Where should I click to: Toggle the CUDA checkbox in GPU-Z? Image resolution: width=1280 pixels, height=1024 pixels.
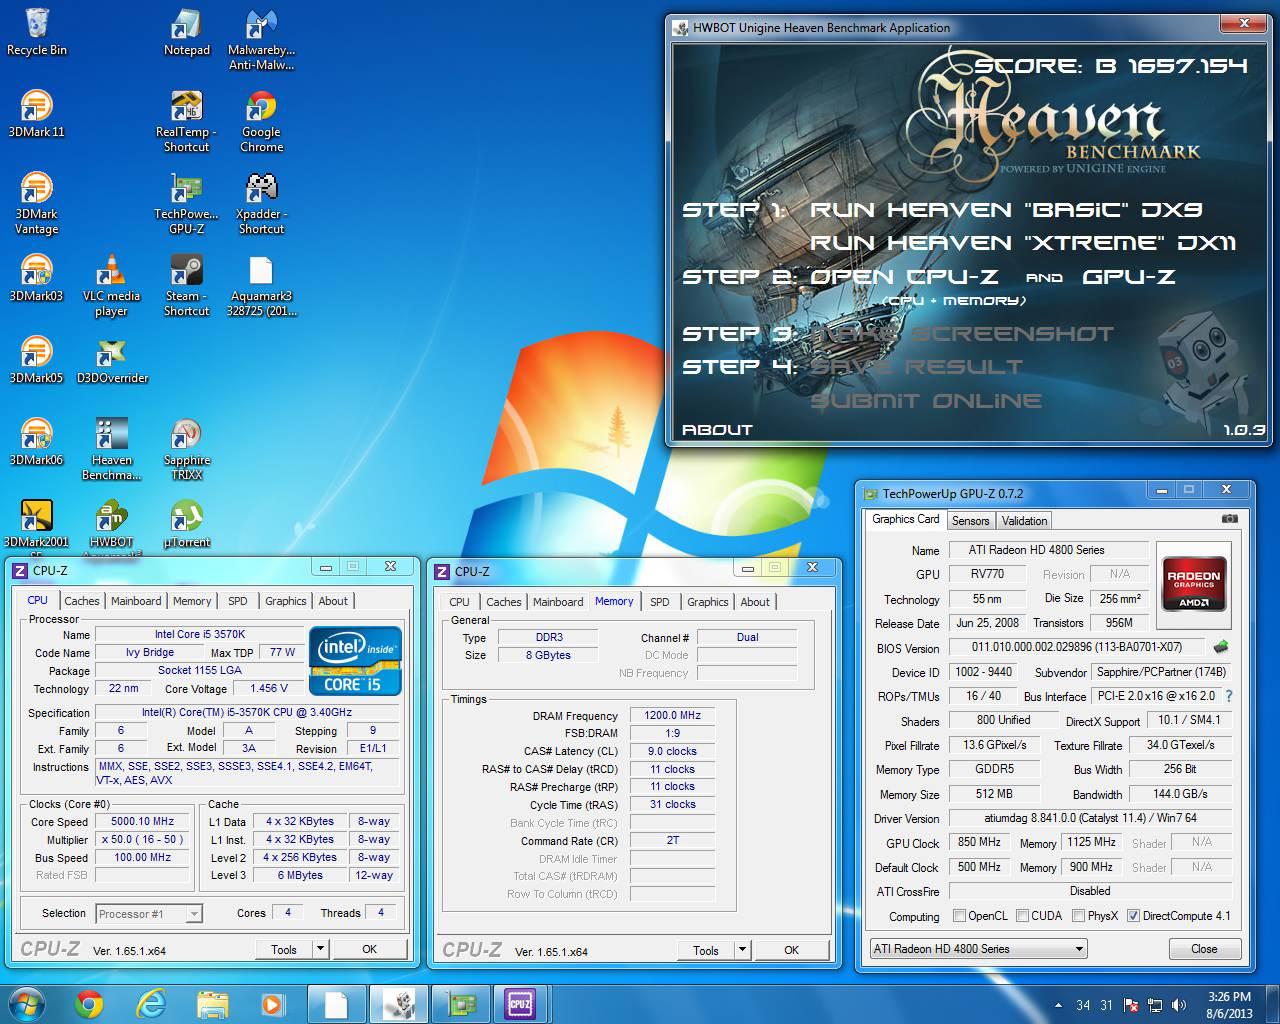[x=1023, y=915]
